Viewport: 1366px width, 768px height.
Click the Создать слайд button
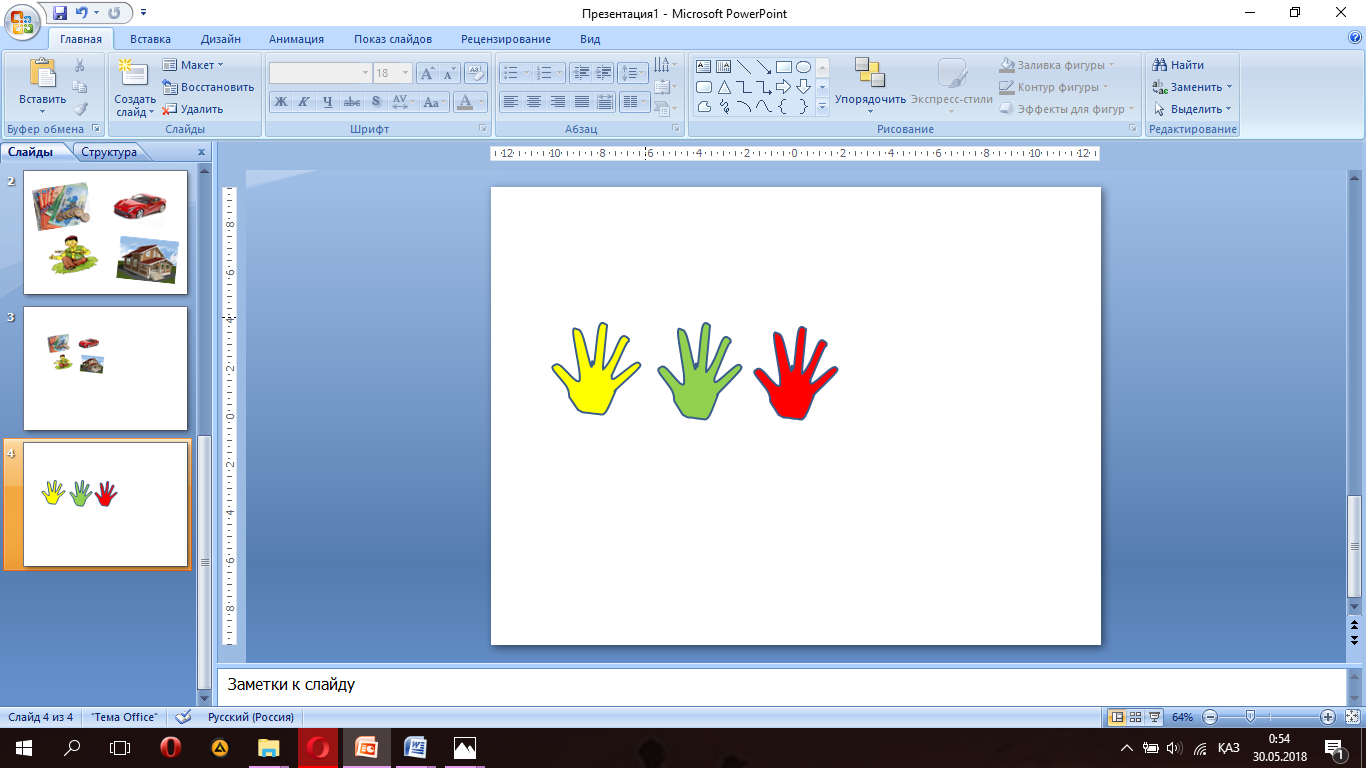[134, 86]
